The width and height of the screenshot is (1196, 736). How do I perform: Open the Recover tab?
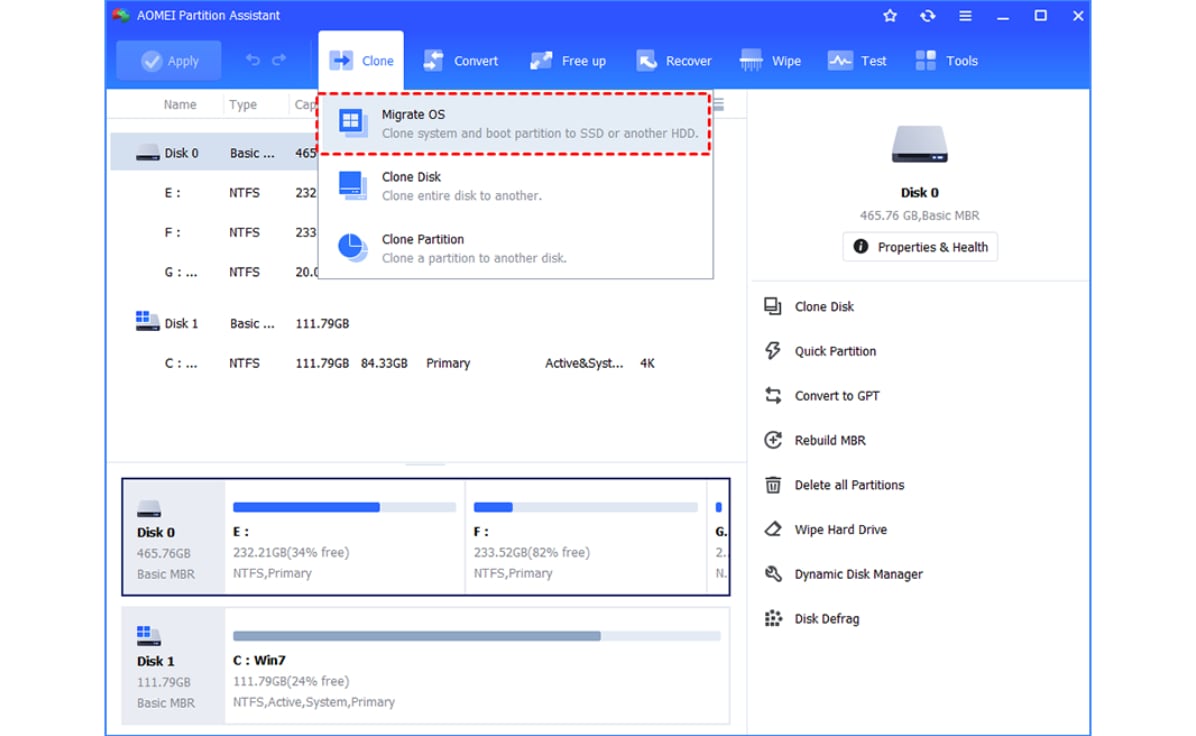(674, 61)
